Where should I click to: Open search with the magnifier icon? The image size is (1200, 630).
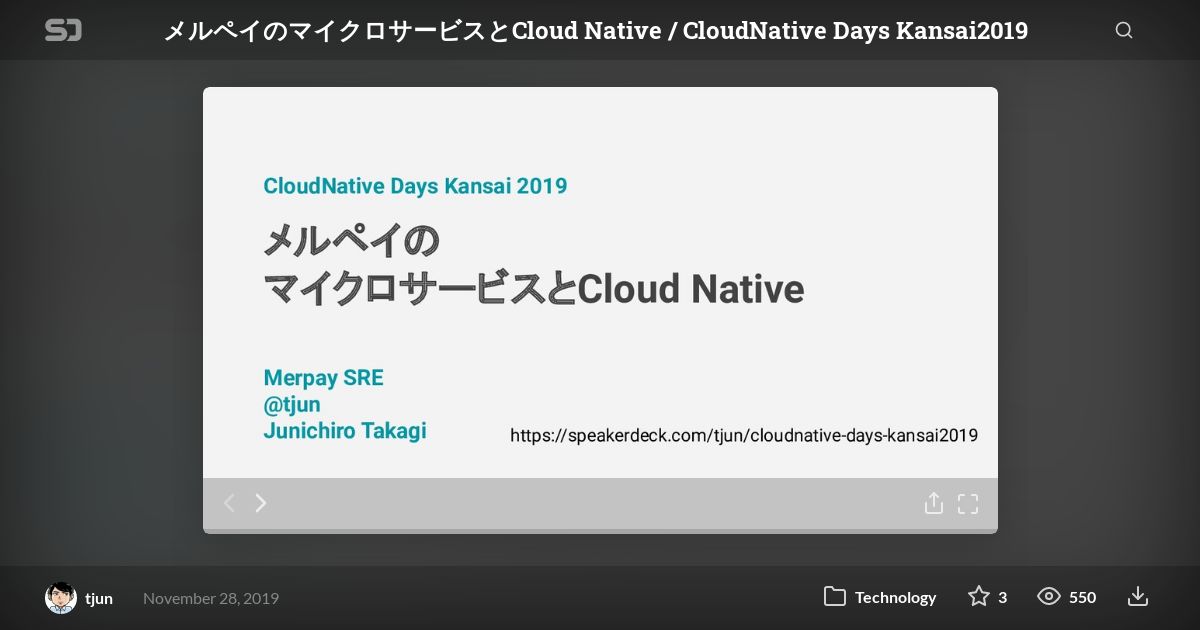pos(1124,30)
